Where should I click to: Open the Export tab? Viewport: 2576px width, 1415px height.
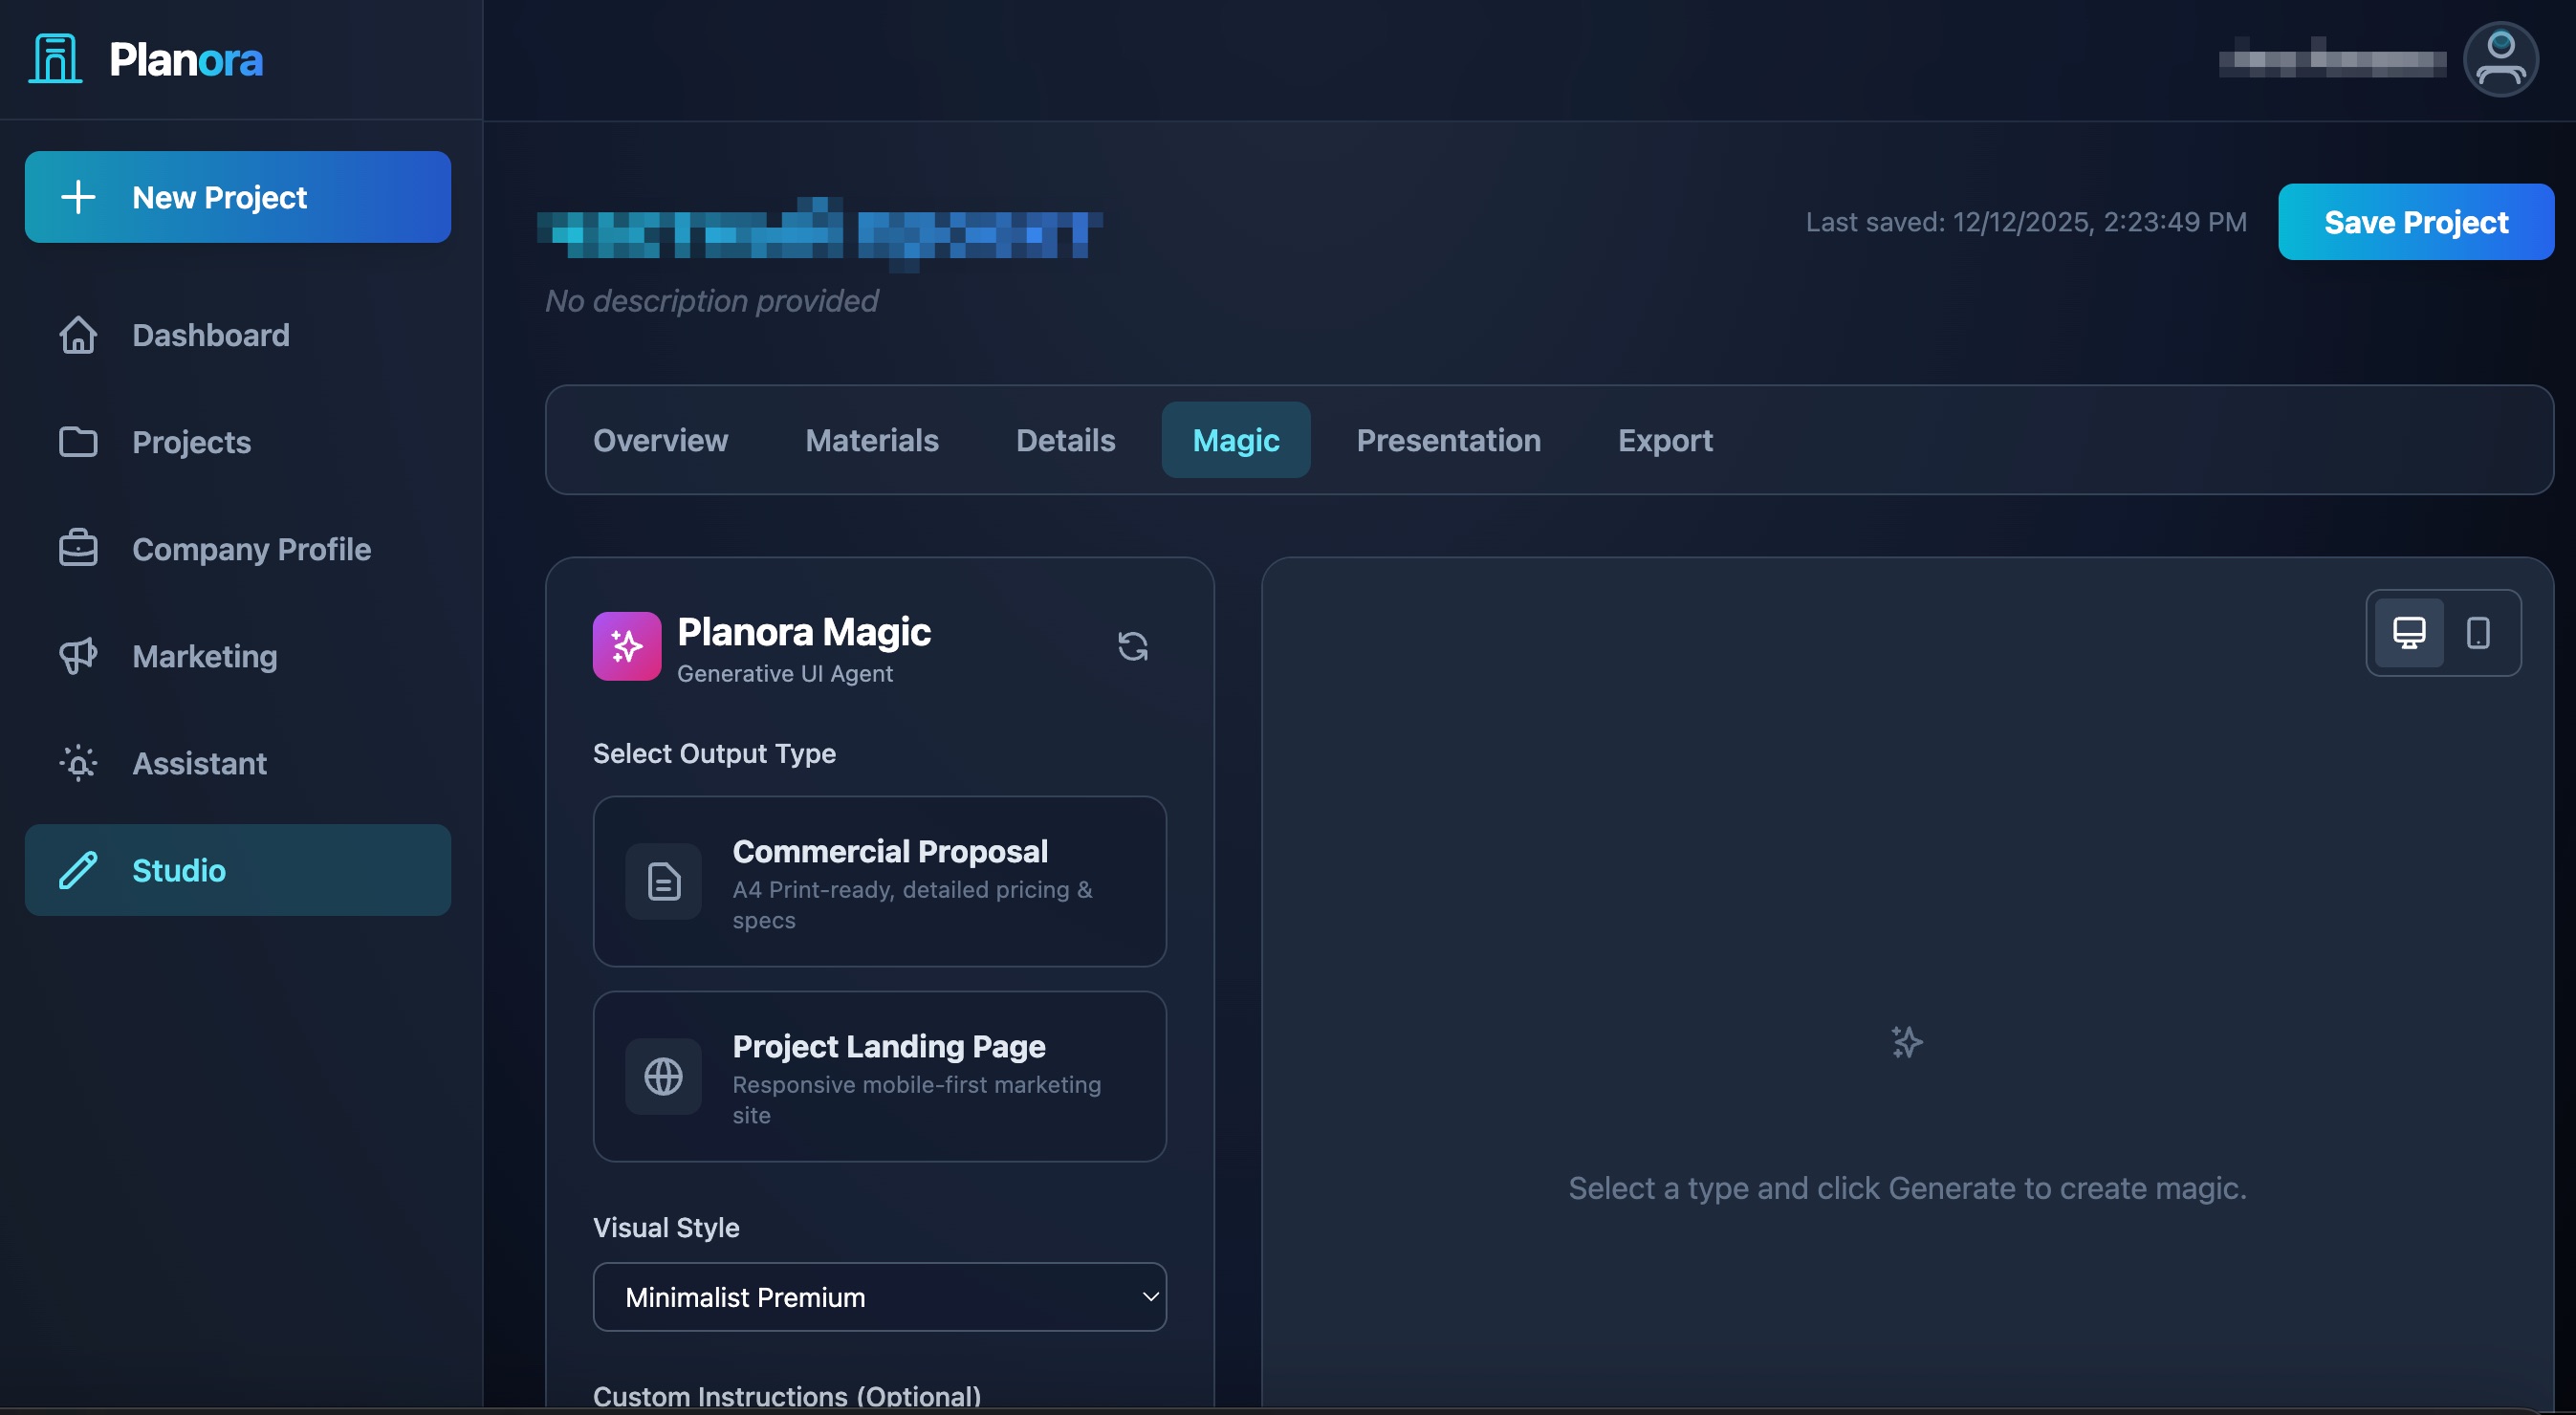1664,440
